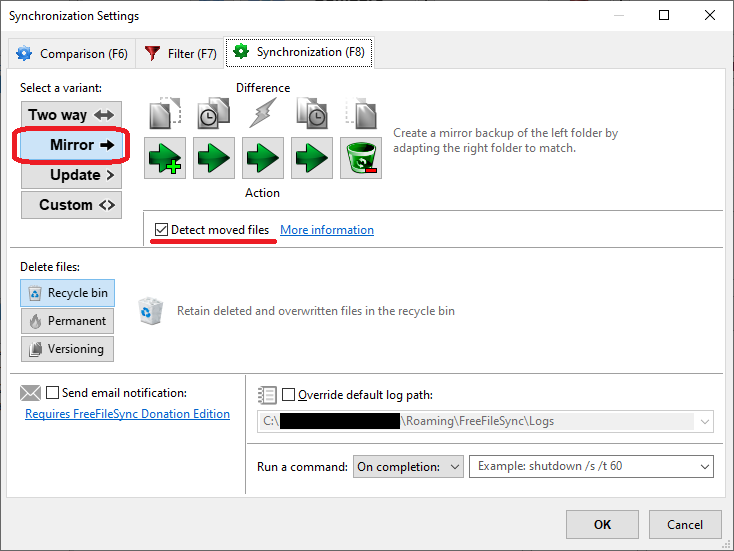Expand the log folder path dropdown
Screen dimensions: 734x551
[x=705, y=422]
